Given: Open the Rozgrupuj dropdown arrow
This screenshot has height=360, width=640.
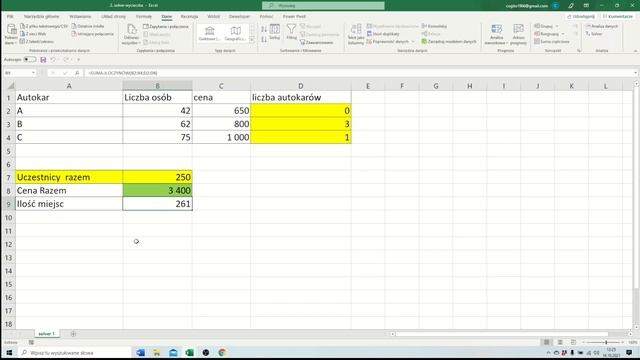Looking at the screenshot, I should click(563, 34).
